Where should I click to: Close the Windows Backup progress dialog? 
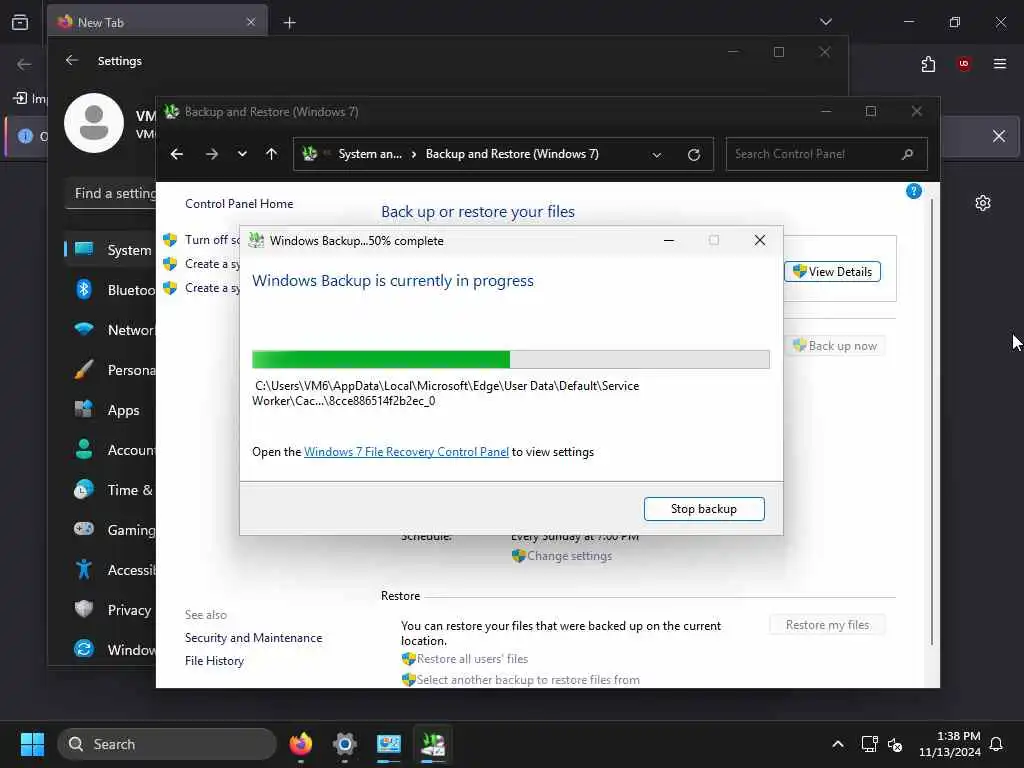(x=760, y=240)
